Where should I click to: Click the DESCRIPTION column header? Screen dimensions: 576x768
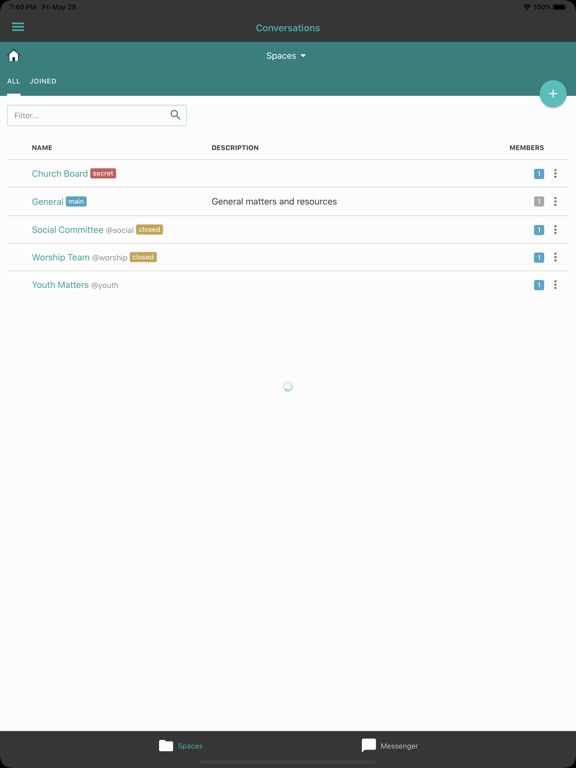pyautogui.click(x=235, y=147)
